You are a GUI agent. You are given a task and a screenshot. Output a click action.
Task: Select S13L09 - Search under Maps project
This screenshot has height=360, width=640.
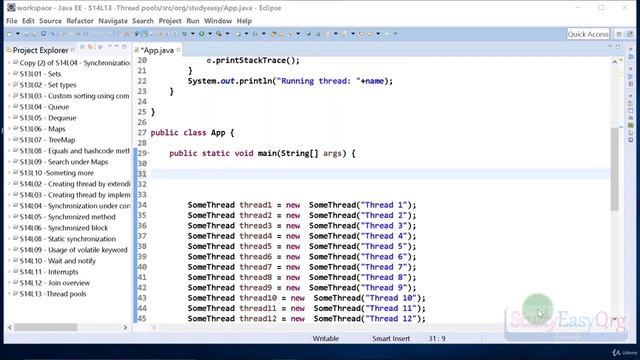64,162
